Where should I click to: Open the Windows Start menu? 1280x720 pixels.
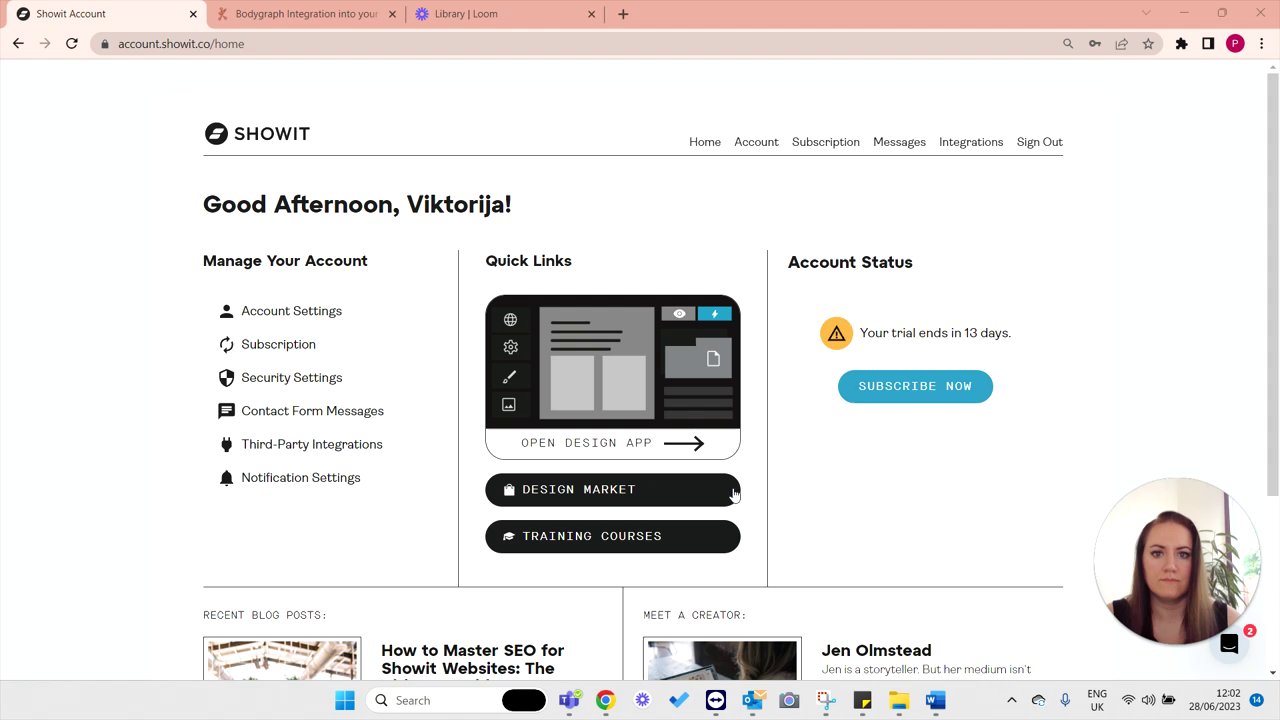(x=345, y=701)
